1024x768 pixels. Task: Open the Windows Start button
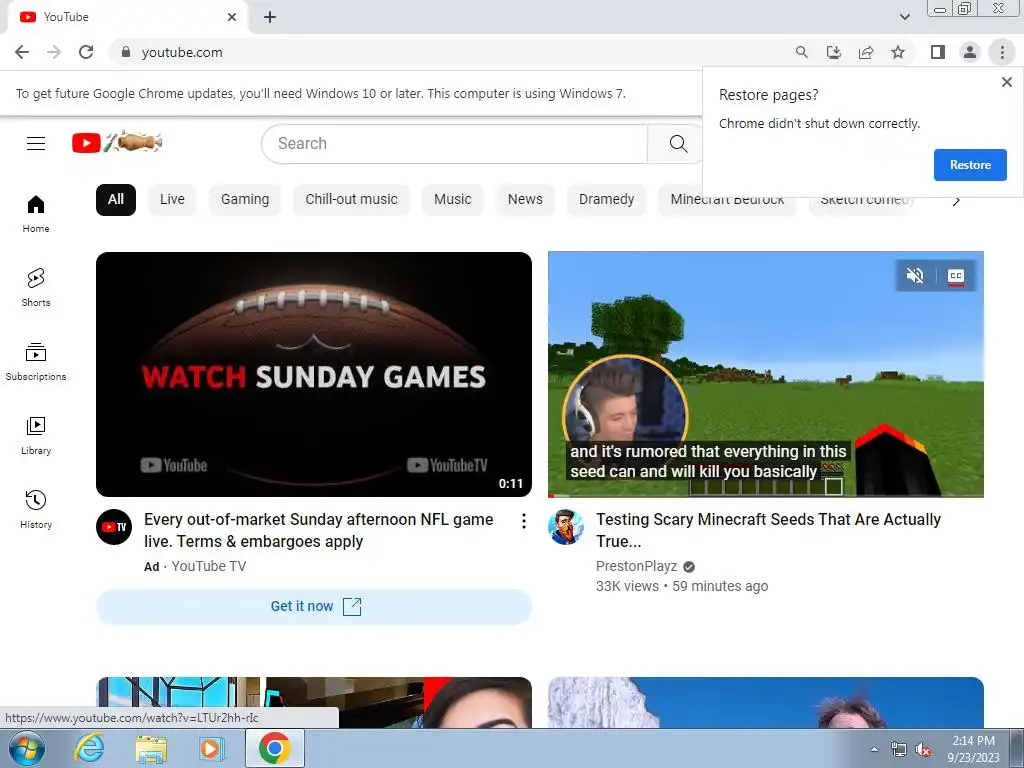[x=27, y=749]
